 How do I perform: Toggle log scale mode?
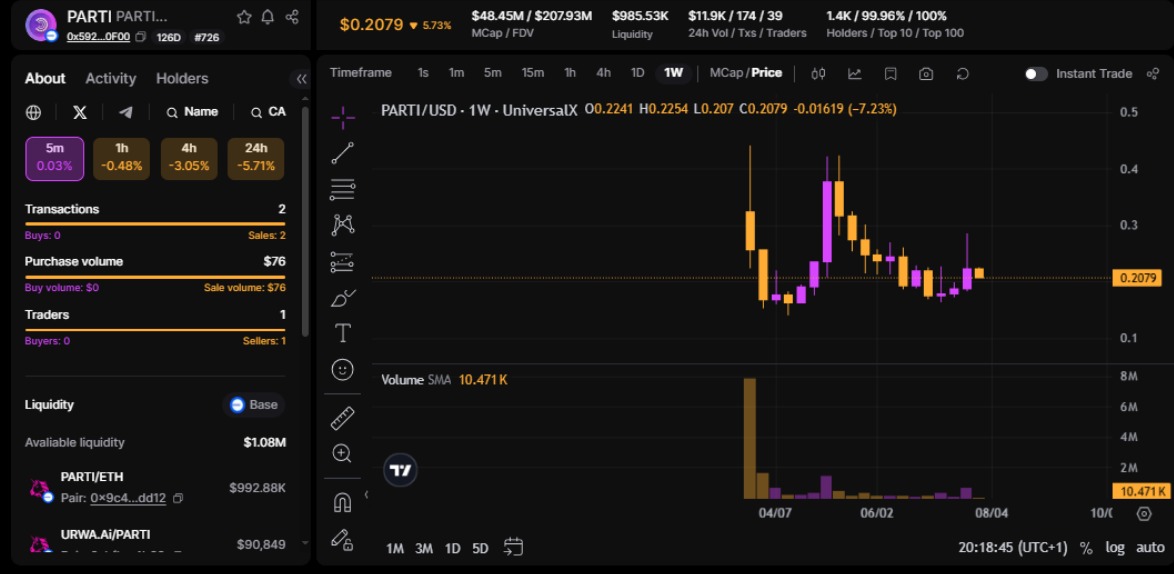(x=1115, y=548)
